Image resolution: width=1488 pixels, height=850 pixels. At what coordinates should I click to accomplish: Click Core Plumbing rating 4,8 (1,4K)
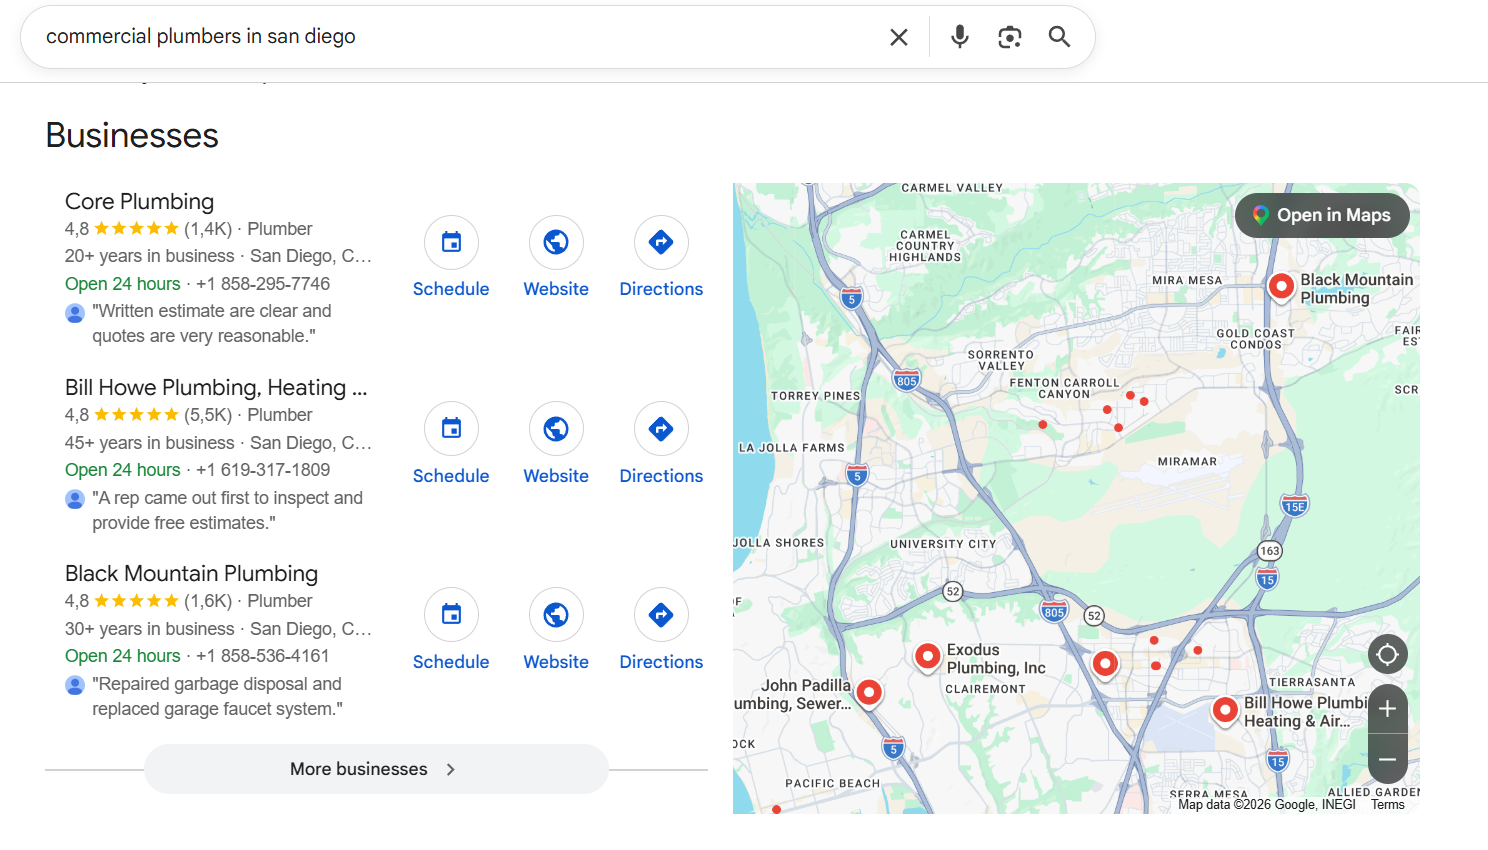pyautogui.click(x=148, y=229)
